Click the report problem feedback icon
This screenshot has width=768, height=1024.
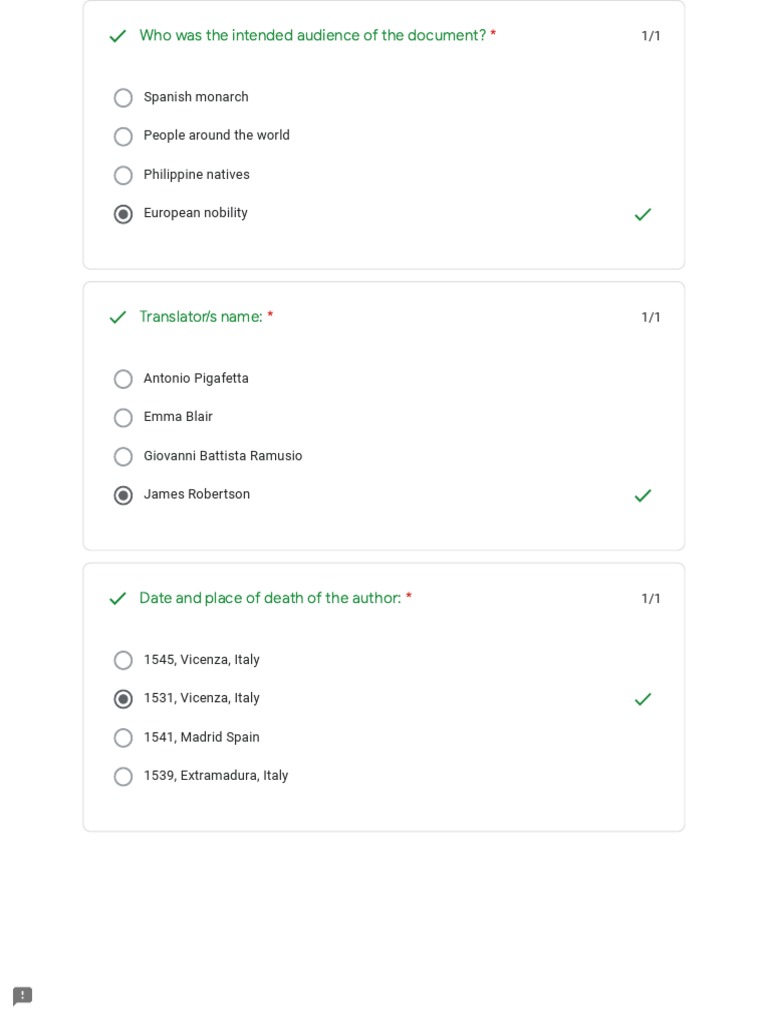pos(22,996)
